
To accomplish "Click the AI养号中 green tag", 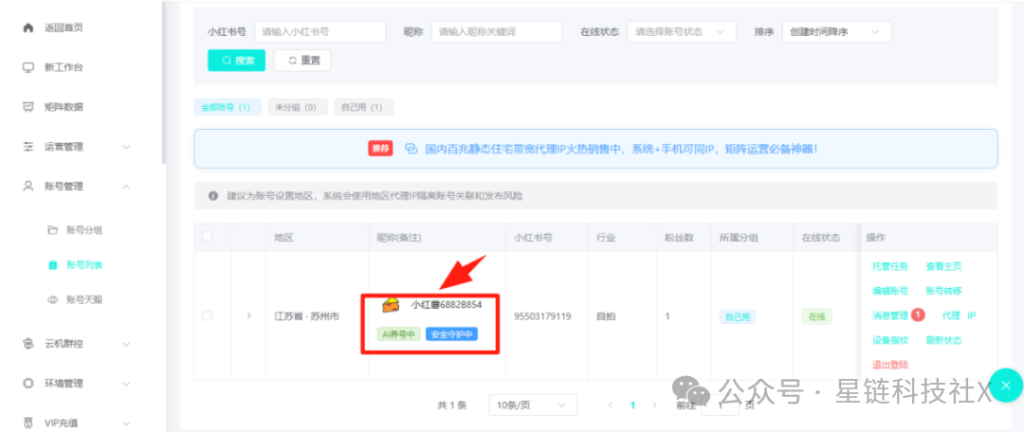I will pyautogui.click(x=398, y=334).
